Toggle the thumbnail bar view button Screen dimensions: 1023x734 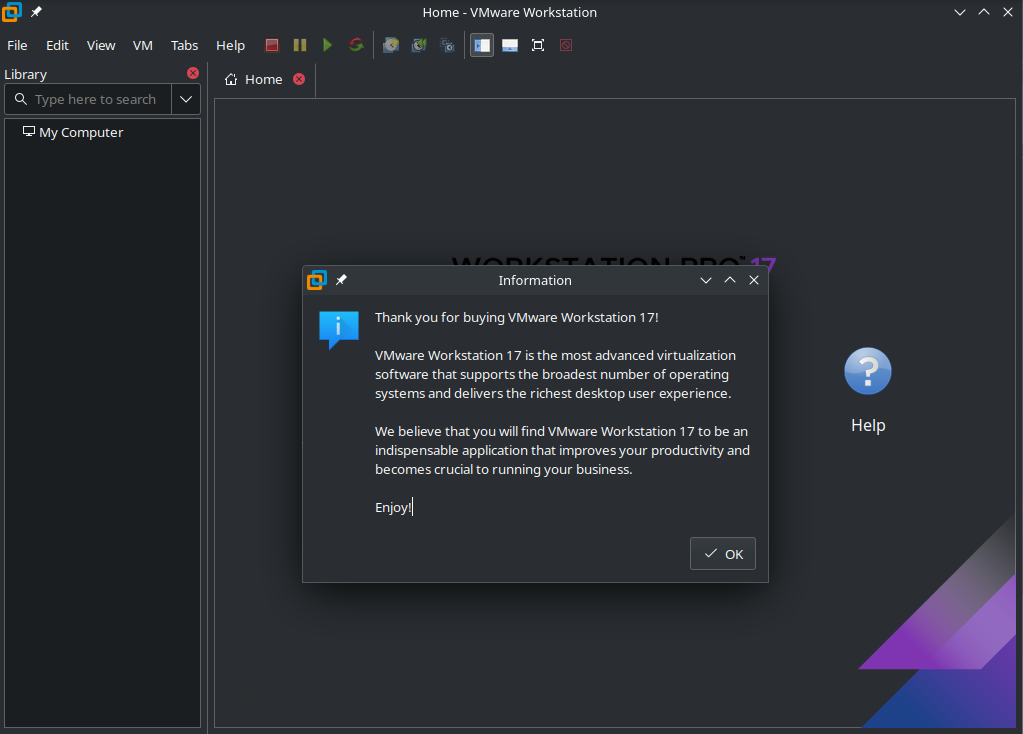coord(510,45)
